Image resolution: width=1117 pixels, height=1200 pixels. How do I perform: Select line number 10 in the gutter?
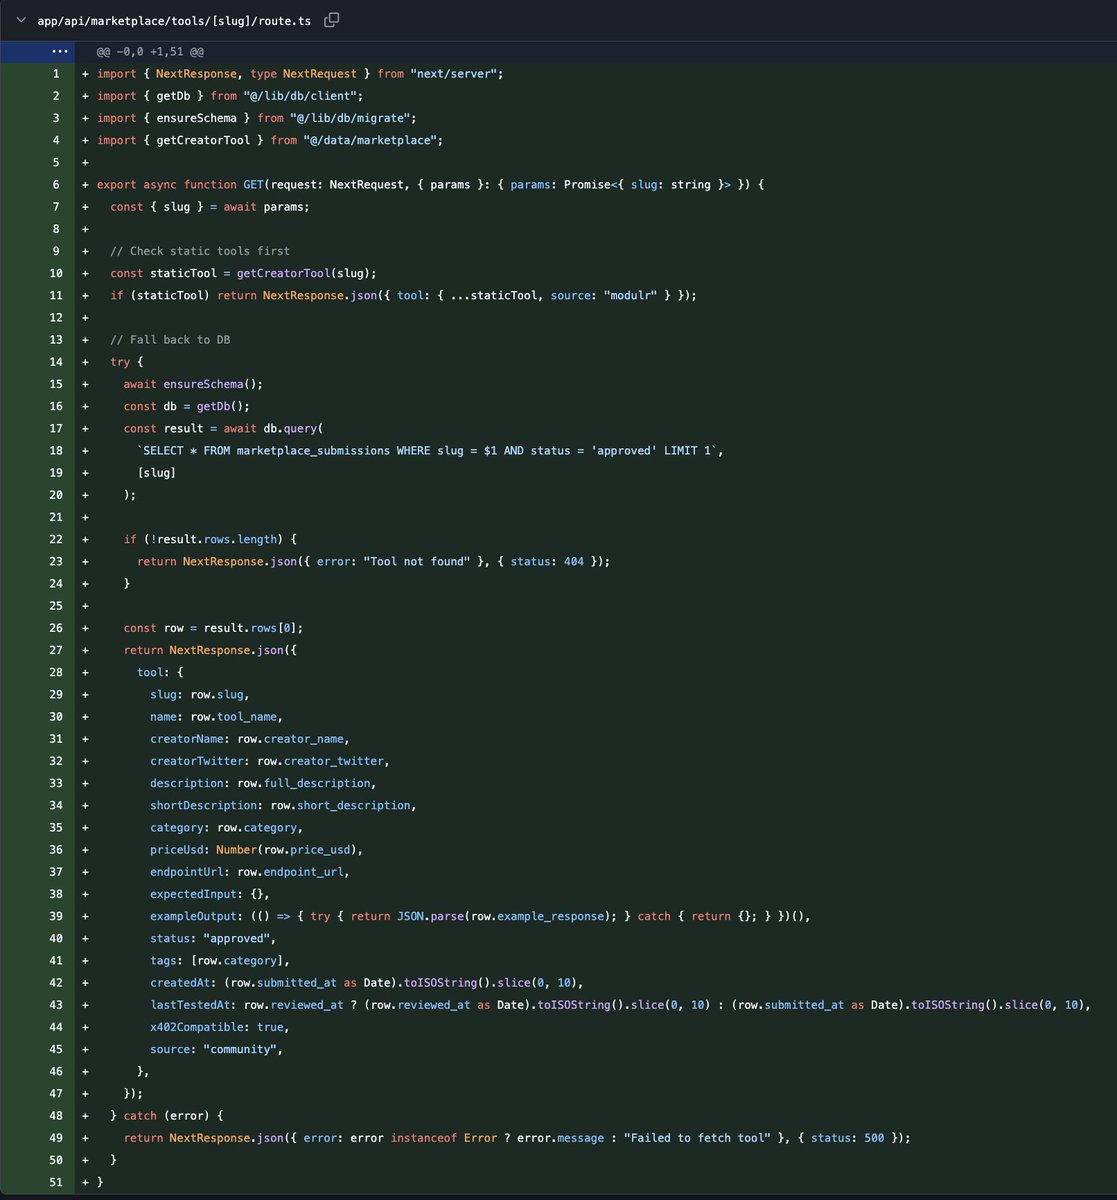click(x=56, y=273)
